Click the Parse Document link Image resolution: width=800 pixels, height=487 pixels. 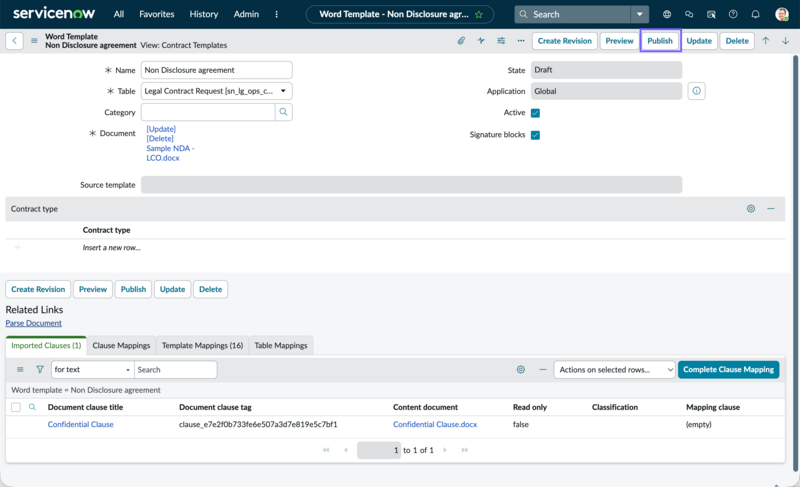tap(34, 323)
